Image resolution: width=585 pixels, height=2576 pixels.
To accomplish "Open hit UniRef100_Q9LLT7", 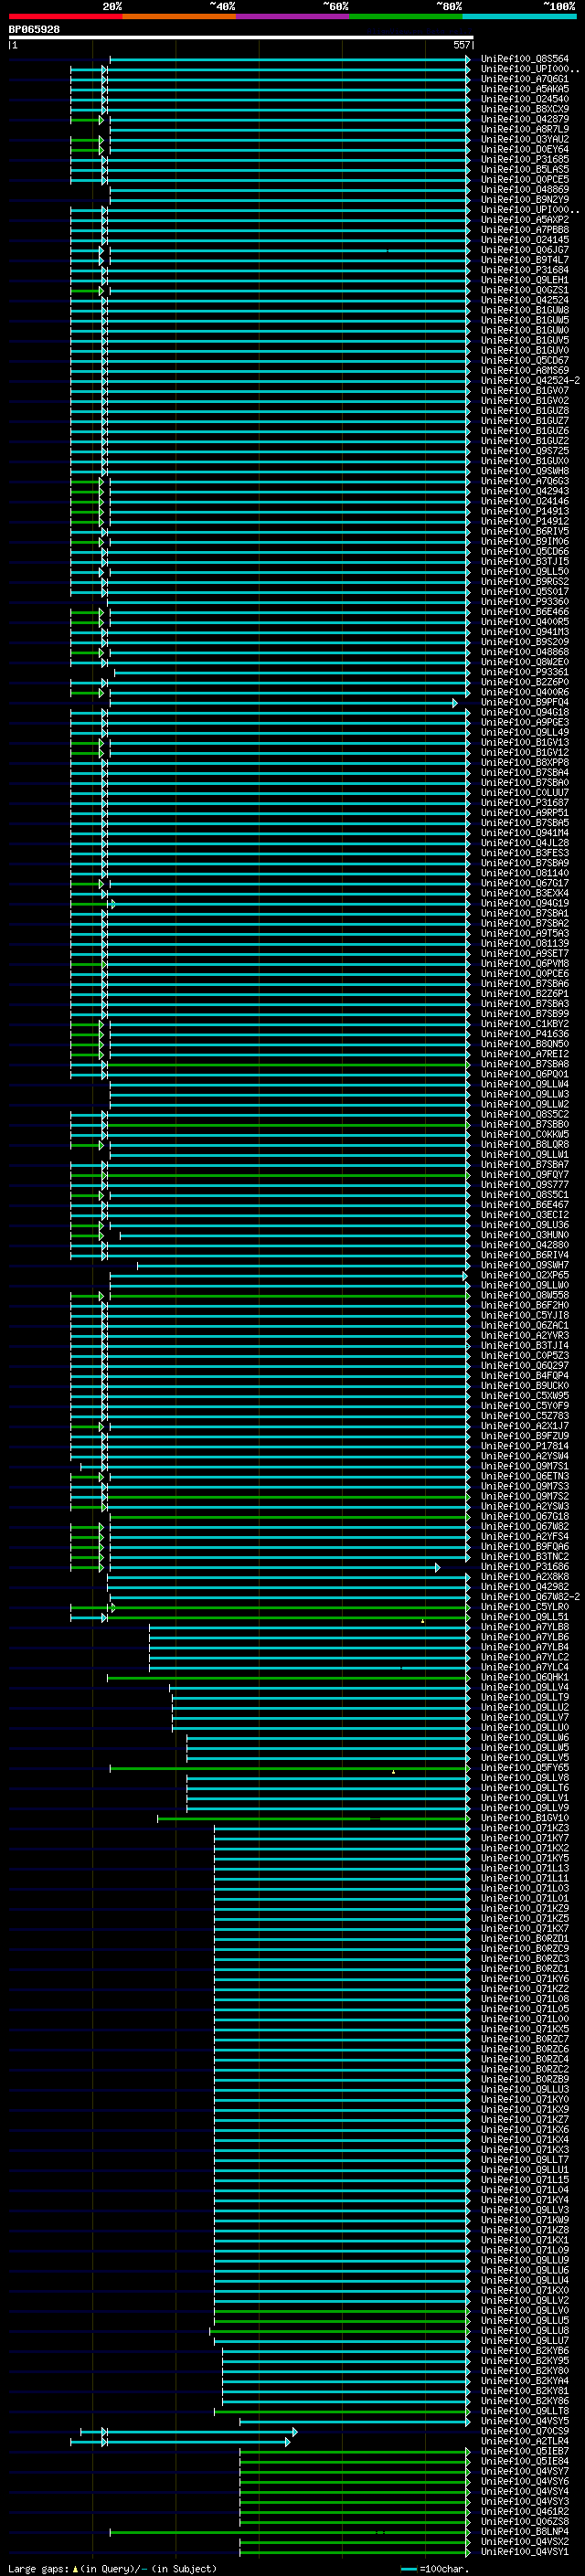I will point(525,2160).
